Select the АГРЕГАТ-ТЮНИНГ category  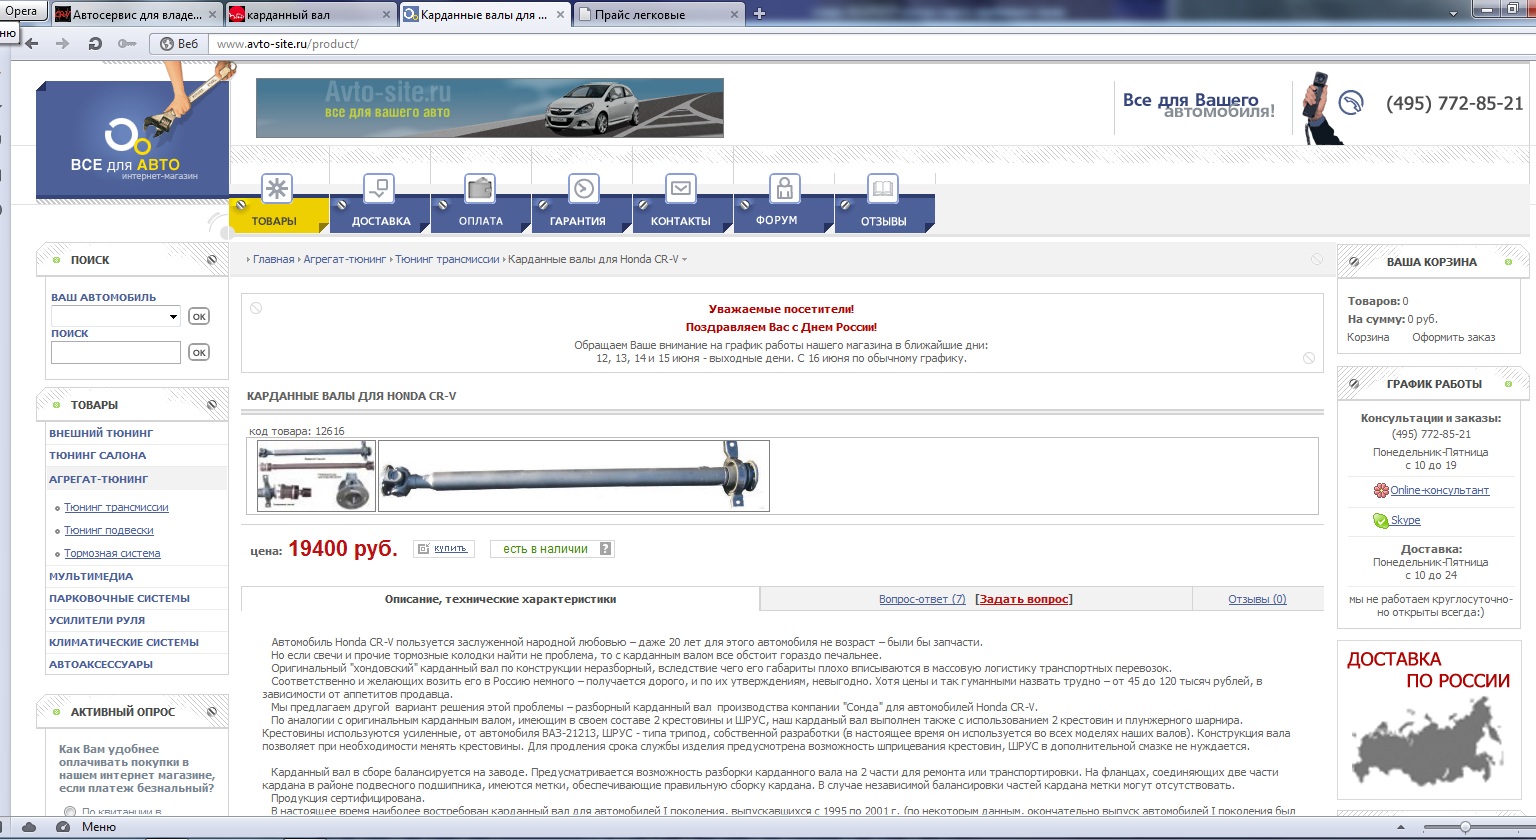98,479
